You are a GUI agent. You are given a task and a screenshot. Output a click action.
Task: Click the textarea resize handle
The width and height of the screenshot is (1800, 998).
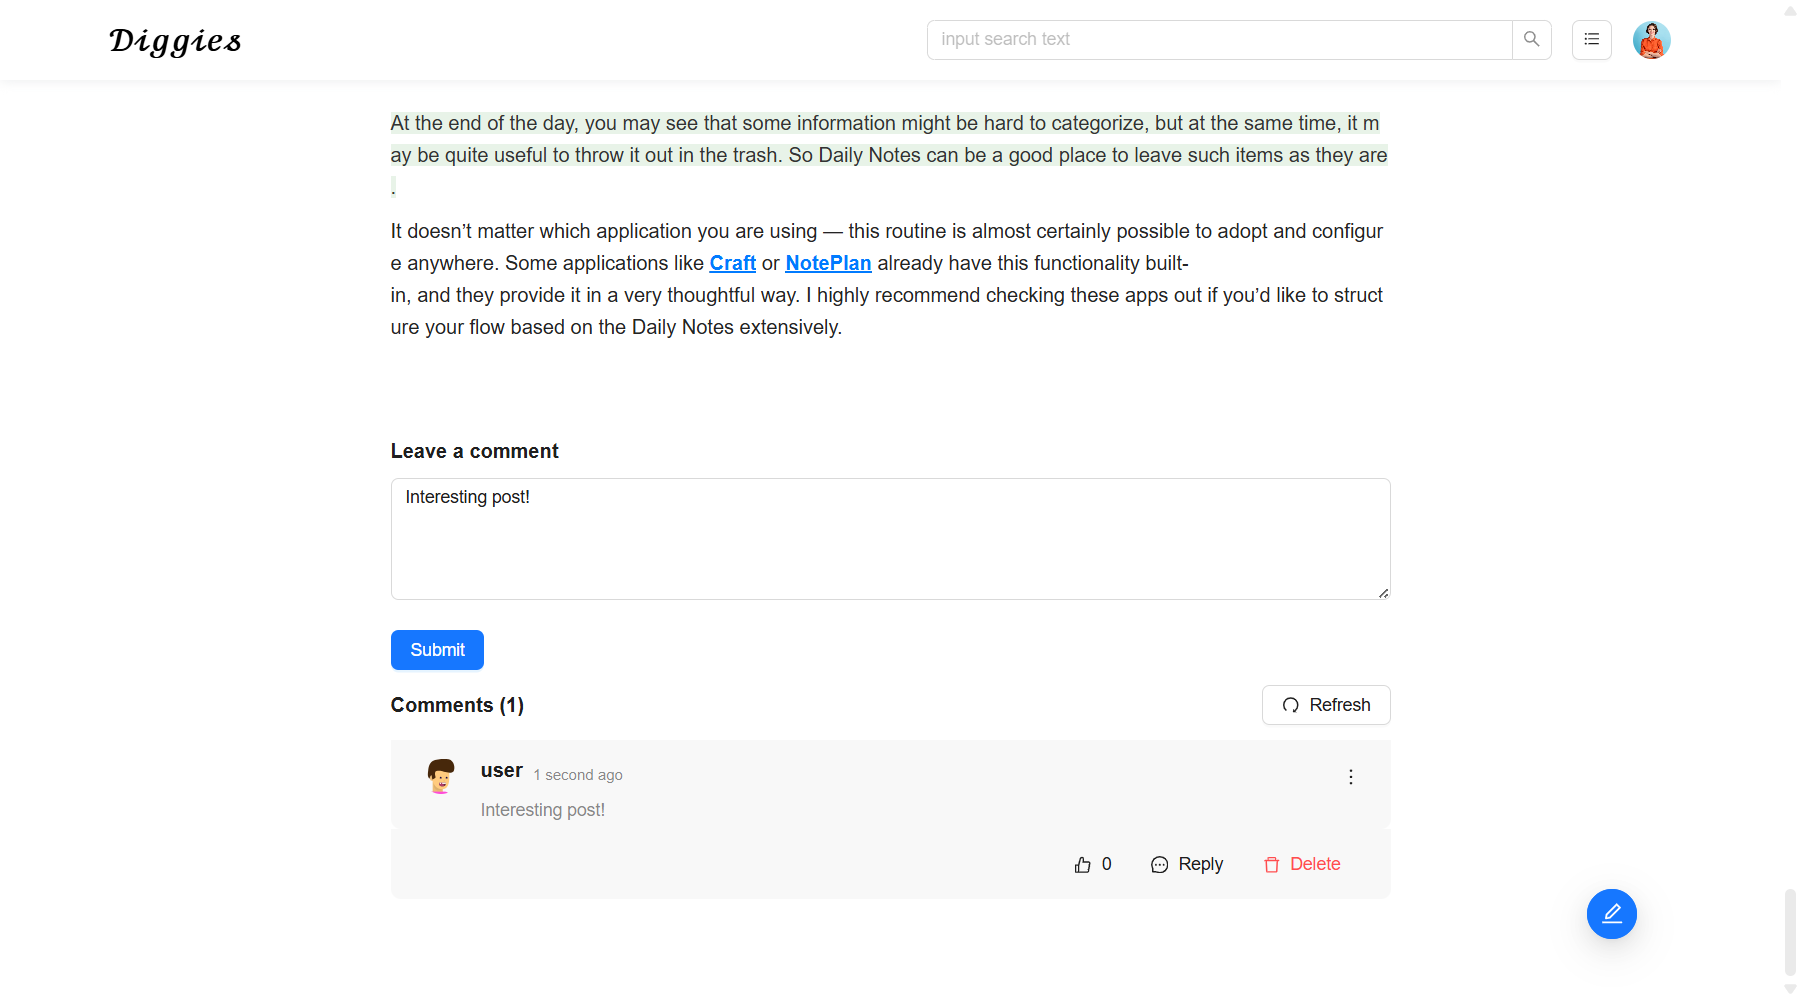[1383, 593]
